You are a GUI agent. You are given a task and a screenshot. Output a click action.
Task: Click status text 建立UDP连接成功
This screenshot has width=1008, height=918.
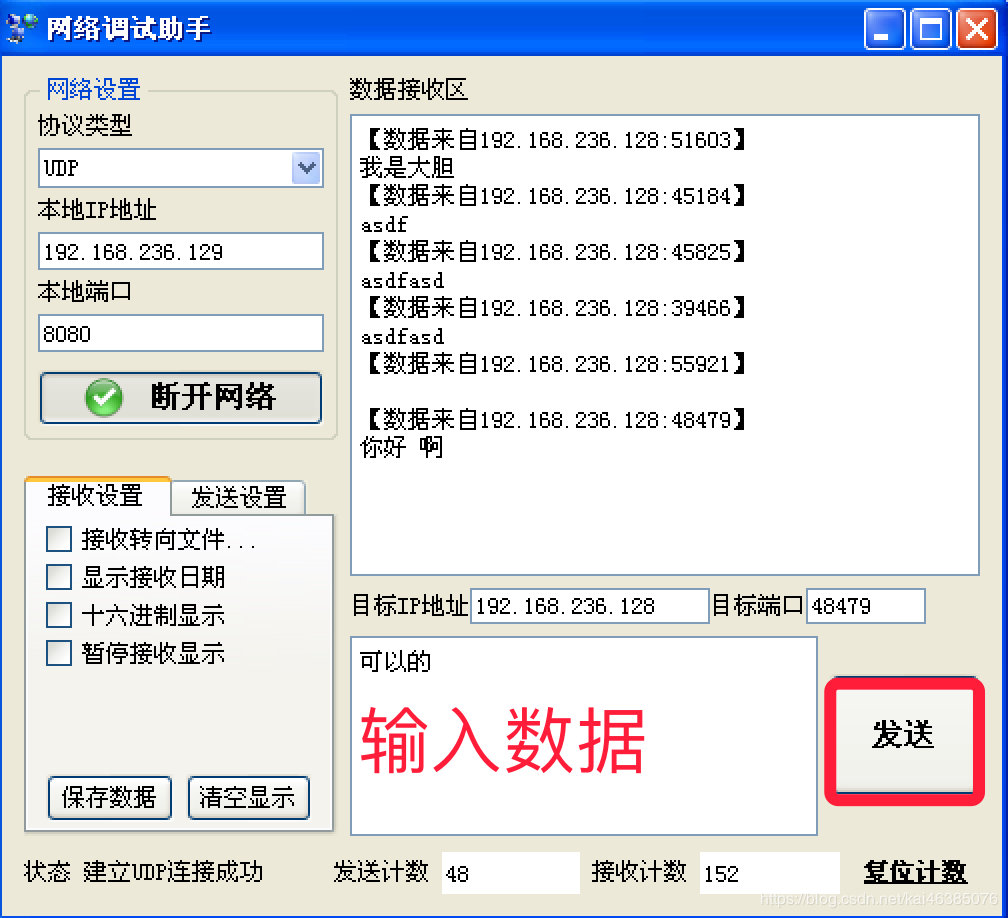point(173,872)
